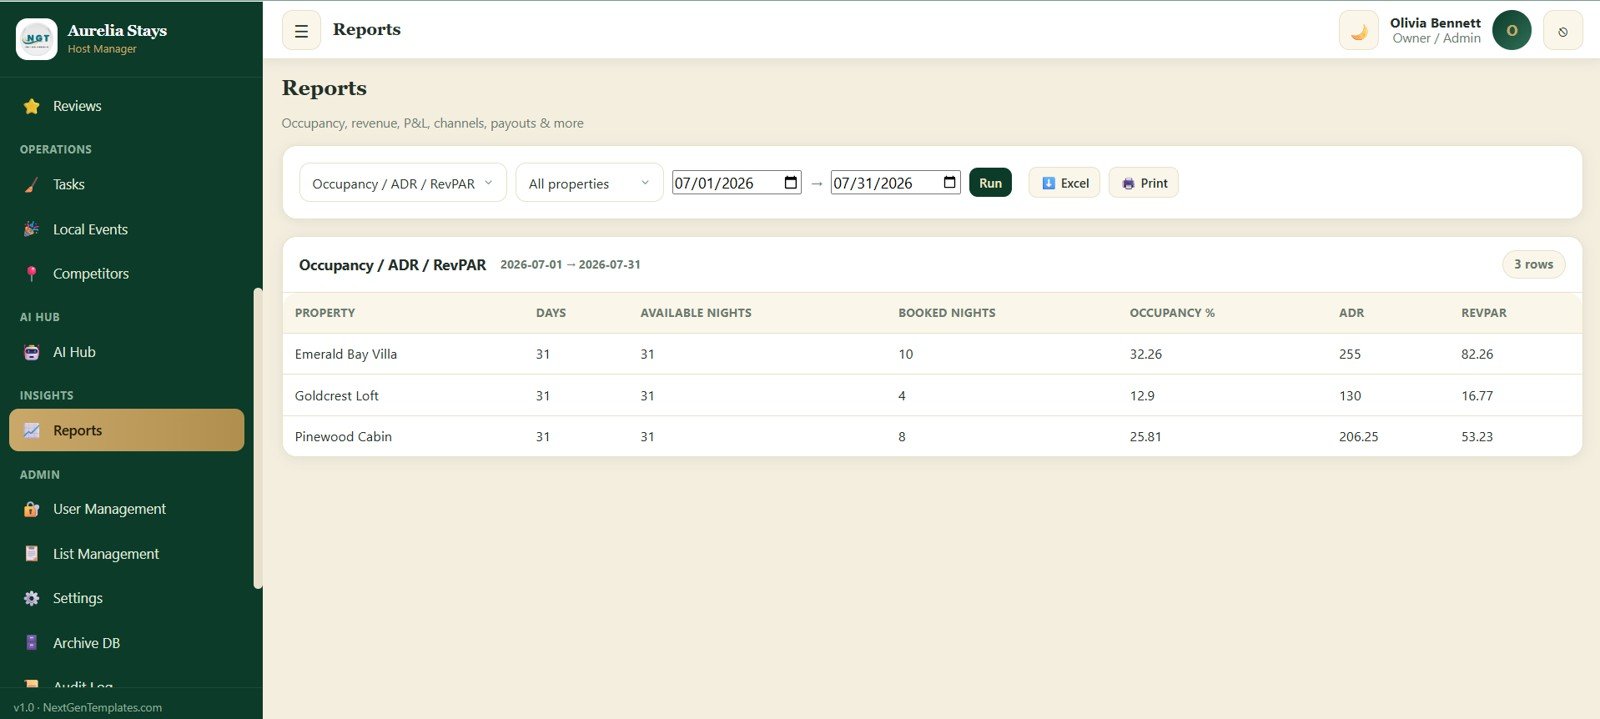
Task: Click the sidebar scrollbar
Action: pos(258,438)
